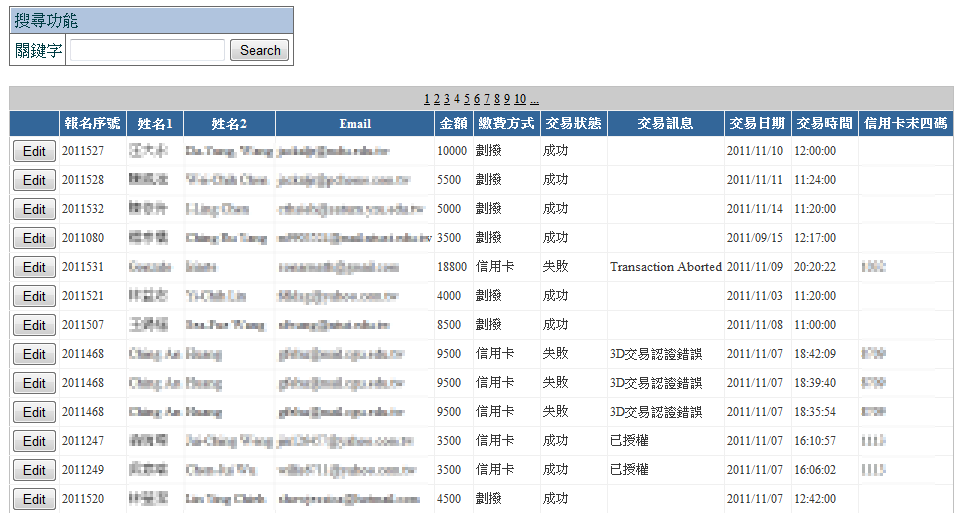The width and height of the screenshot is (961, 513).
Task: Click the '...' more pages link
Action: [535, 99]
